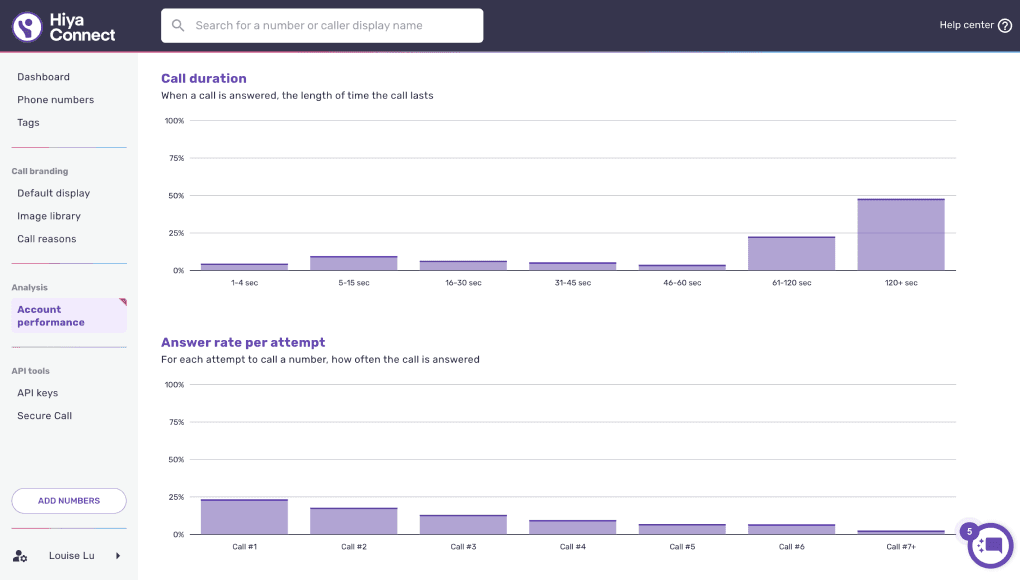Click the Help center link
The height and width of the screenshot is (580, 1020).
point(966,25)
